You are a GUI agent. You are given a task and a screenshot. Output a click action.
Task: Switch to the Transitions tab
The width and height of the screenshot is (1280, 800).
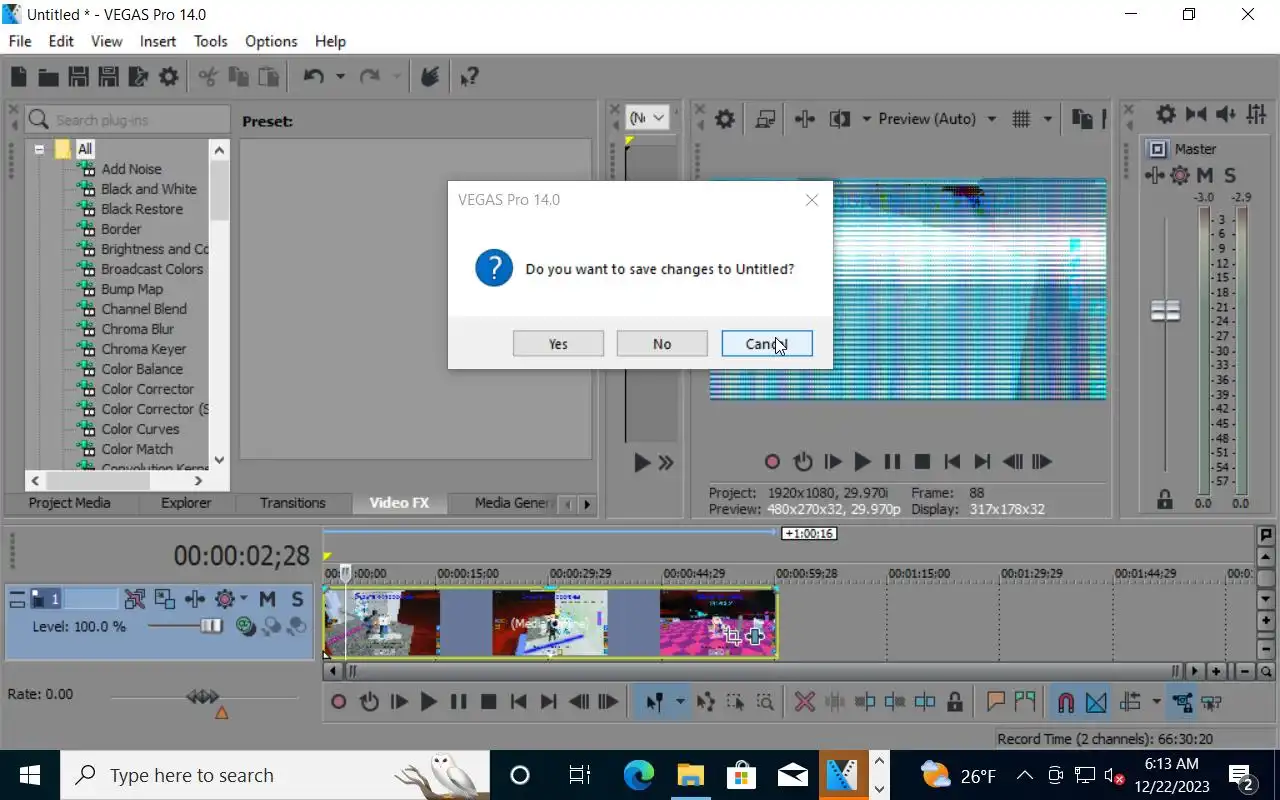292,503
